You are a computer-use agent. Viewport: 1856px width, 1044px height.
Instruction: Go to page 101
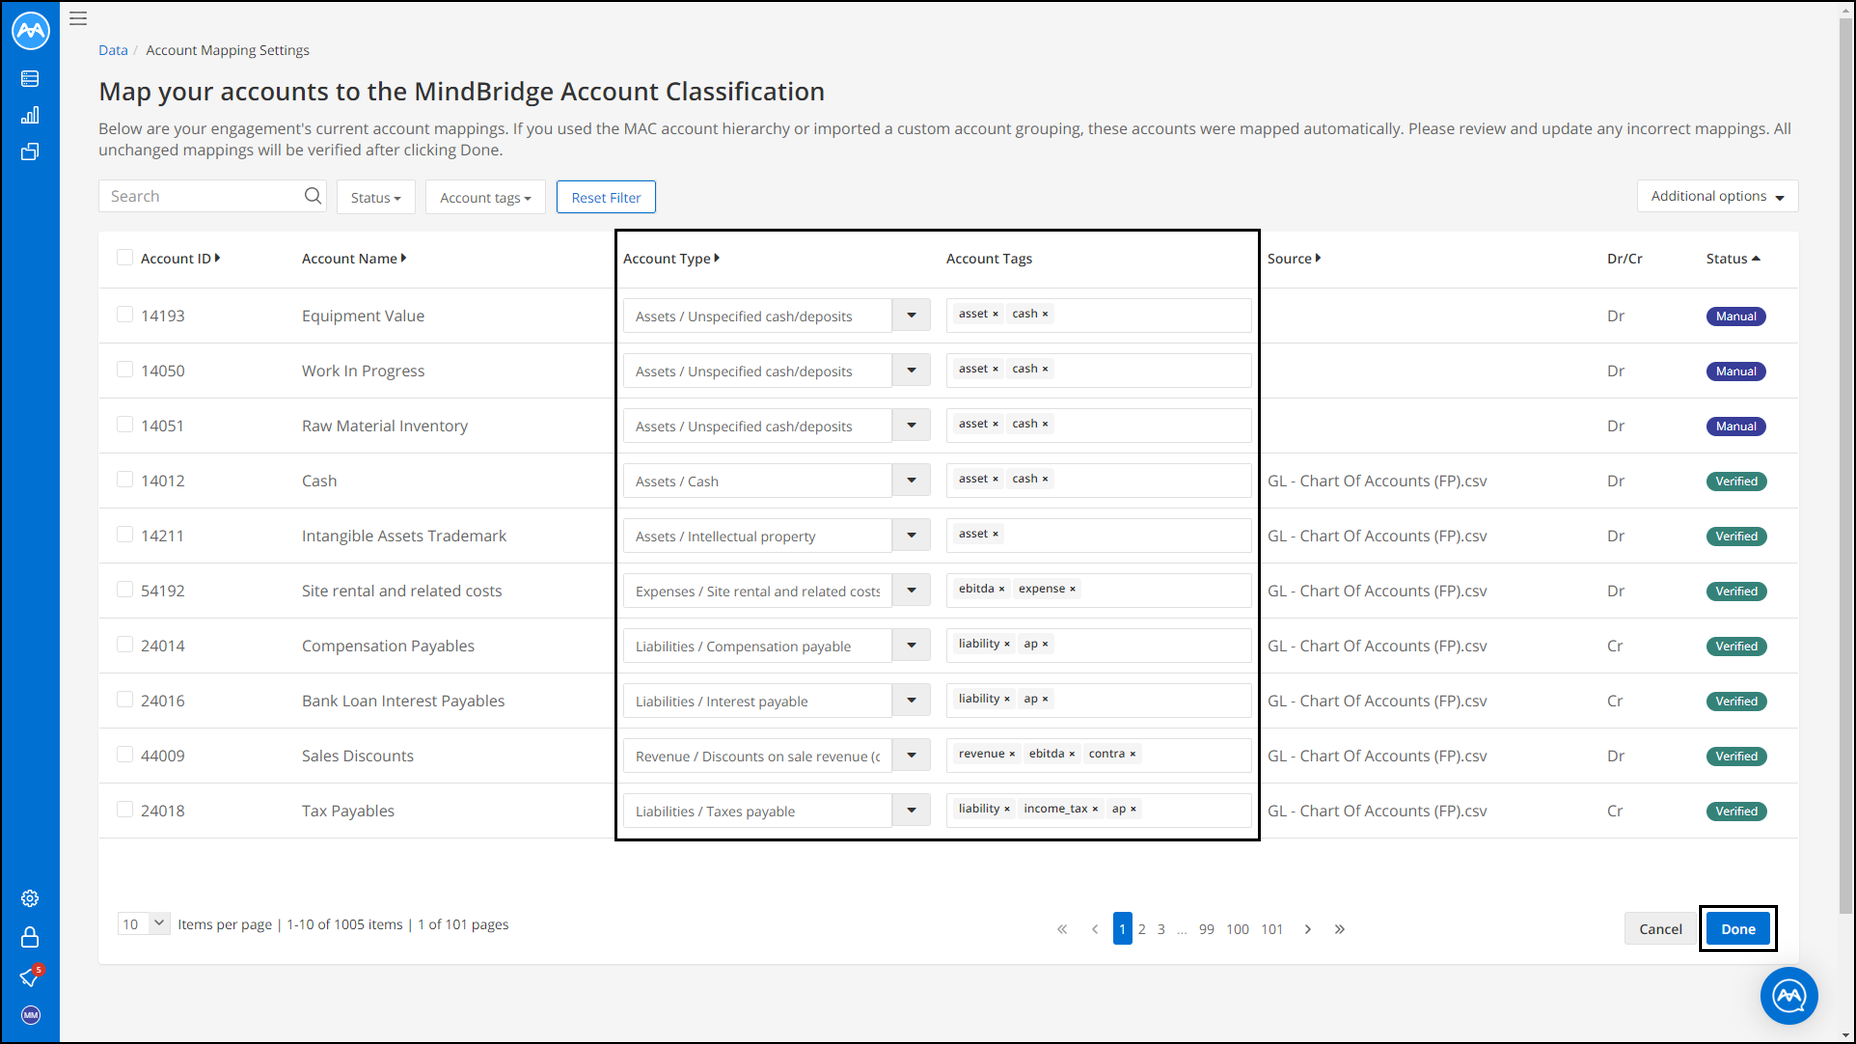1272,929
